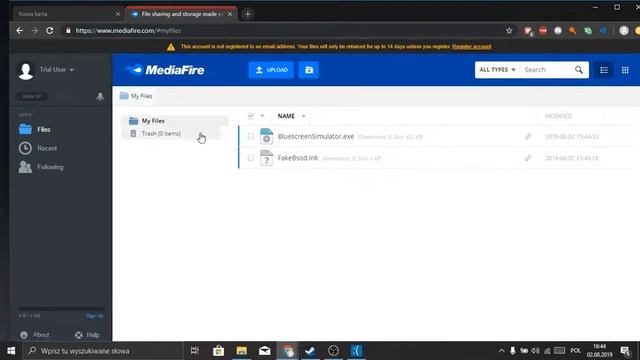Open the dropdown arrow beside select-all checkbox
The height and width of the screenshot is (360, 640).
pos(262,116)
